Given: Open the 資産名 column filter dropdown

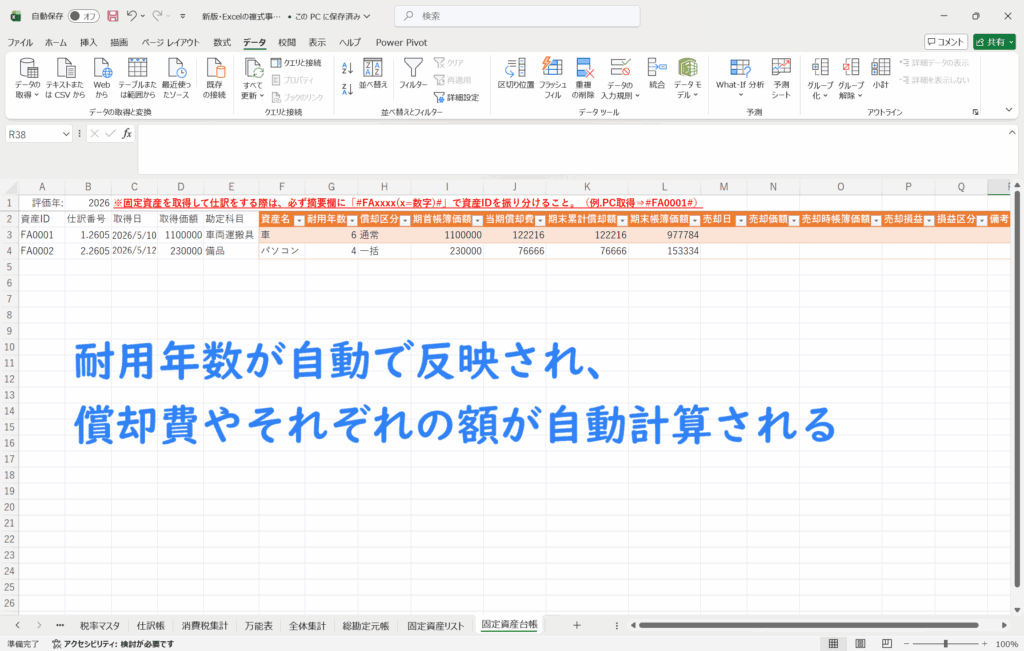Looking at the screenshot, I should pos(297,219).
